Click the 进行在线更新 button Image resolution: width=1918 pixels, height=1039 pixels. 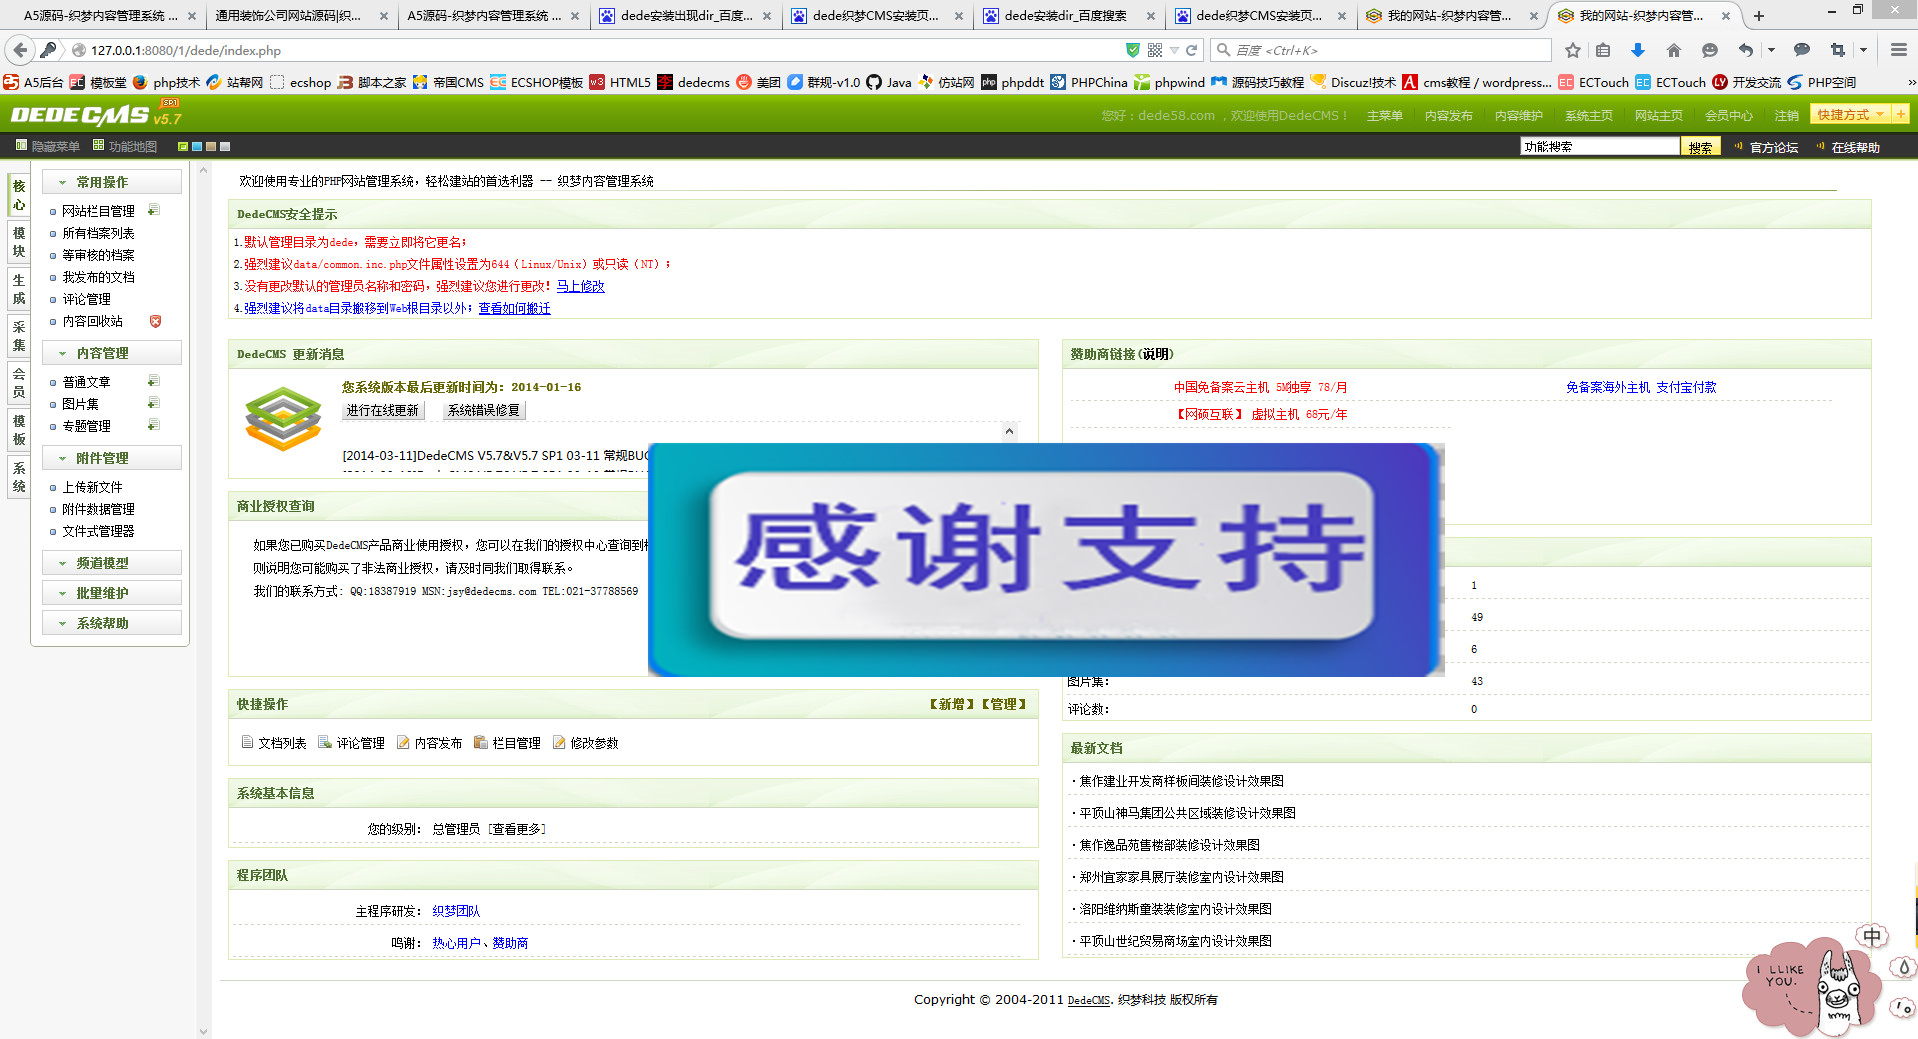[x=383, y=410]
